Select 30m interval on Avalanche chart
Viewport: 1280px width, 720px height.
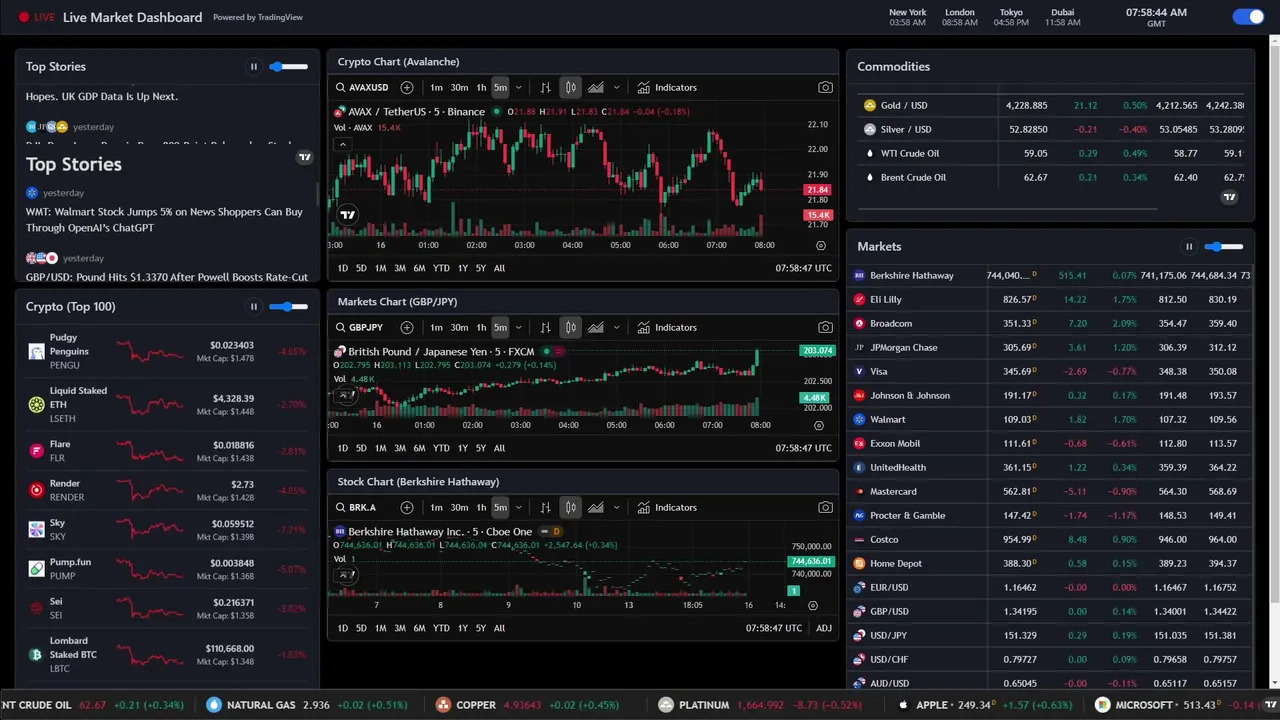459,87
